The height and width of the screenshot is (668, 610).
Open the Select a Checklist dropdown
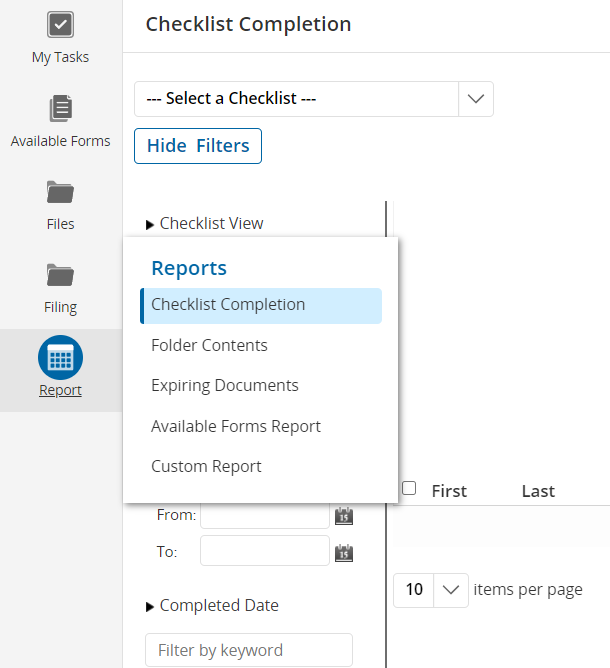tap(313, 99)
